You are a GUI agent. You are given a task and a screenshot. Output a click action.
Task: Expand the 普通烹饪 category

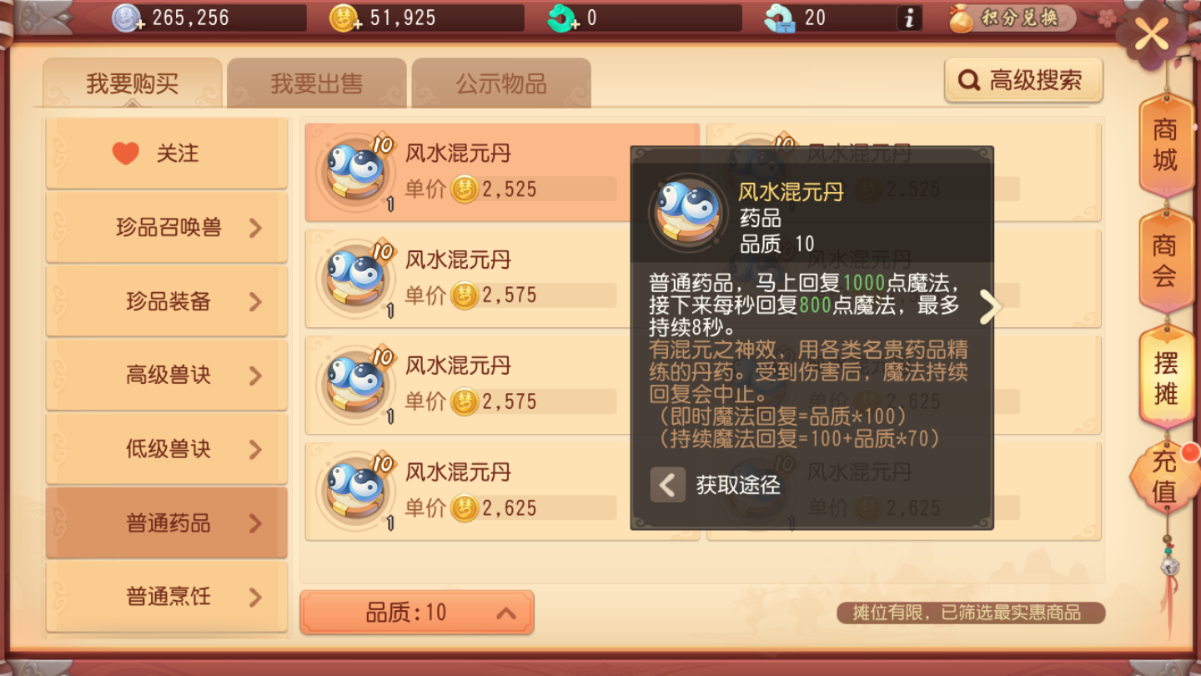(x=166, y=597)
